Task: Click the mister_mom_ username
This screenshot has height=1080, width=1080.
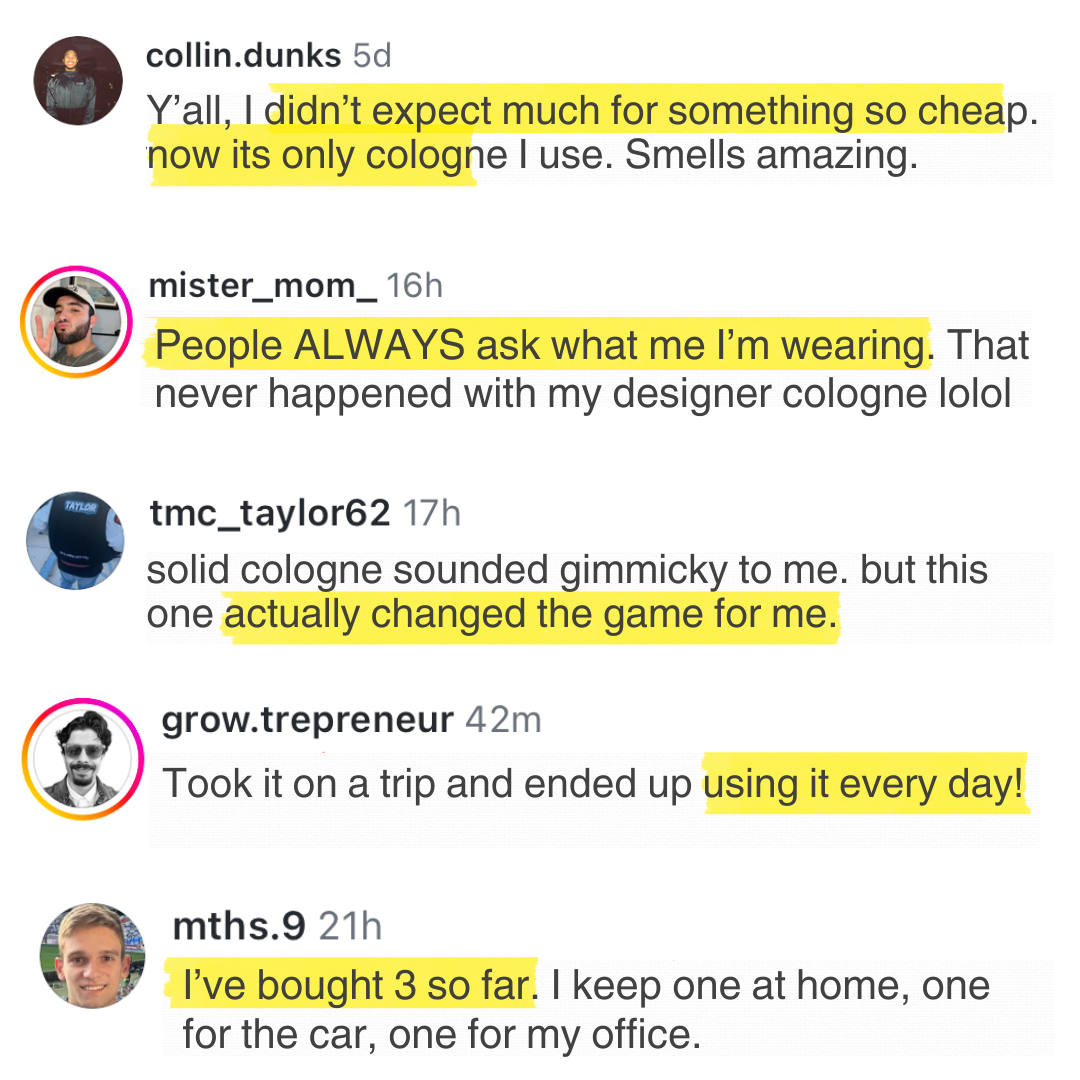Action: 262,286
